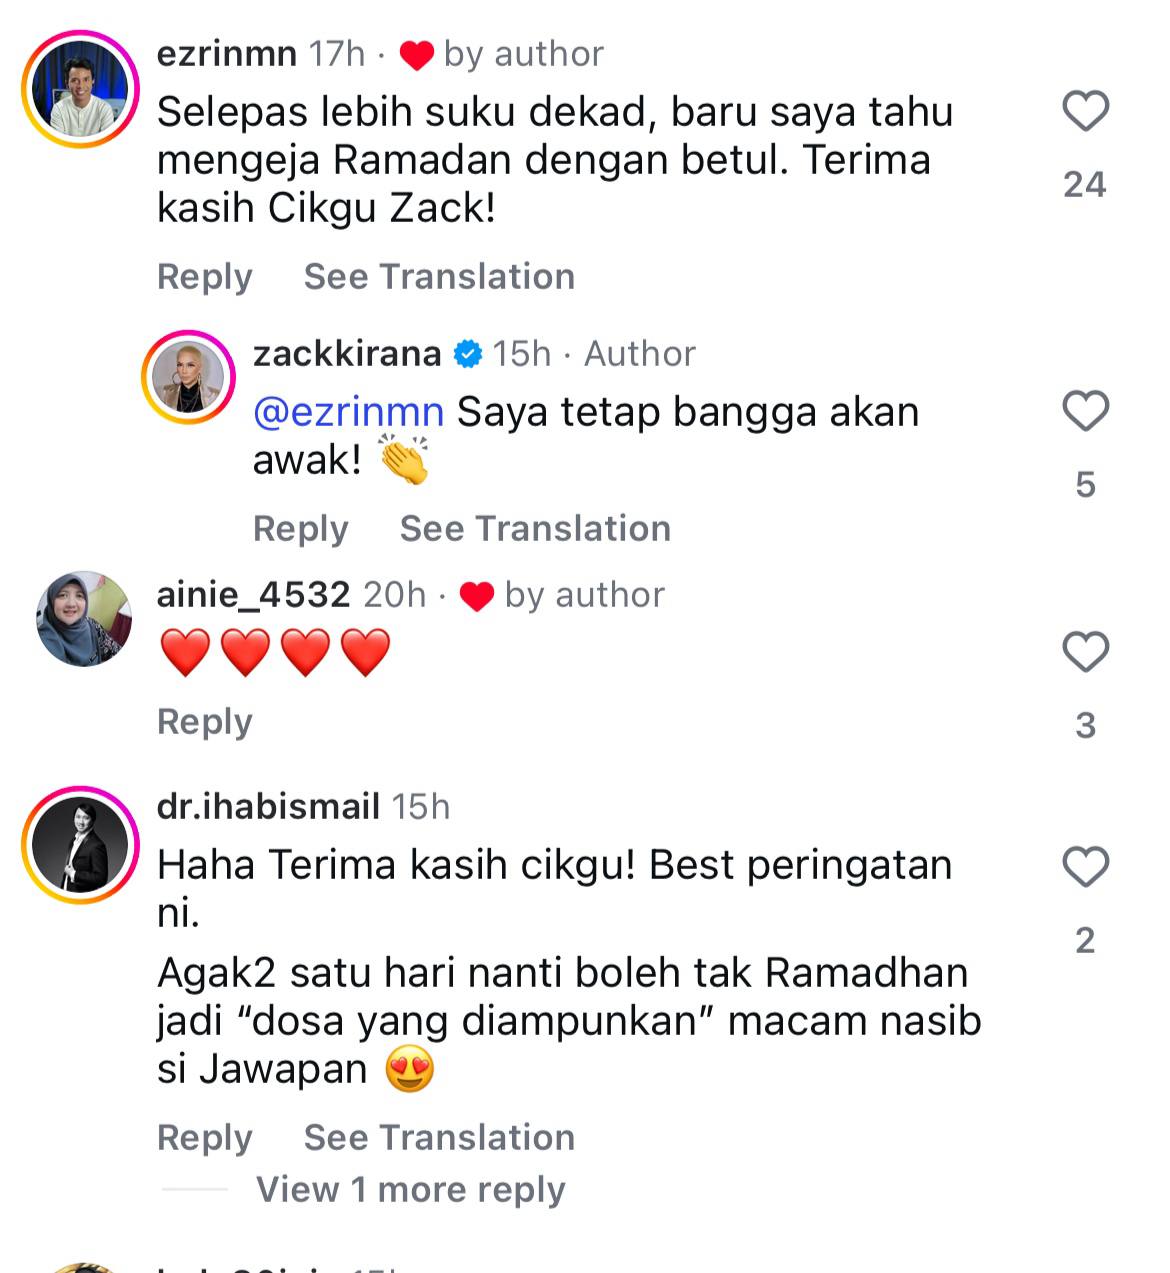This screenshot has width=1170, height=1273.
Task: Open the @ezrinmn mention link
Action: [x=348, y=412]
